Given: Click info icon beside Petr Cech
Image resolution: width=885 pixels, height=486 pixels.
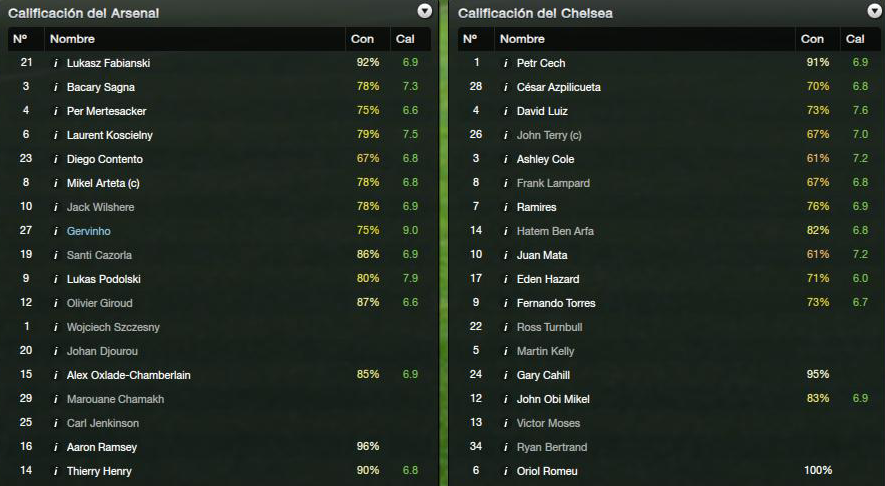Looking at the screenshot, I should pos(505,63).
